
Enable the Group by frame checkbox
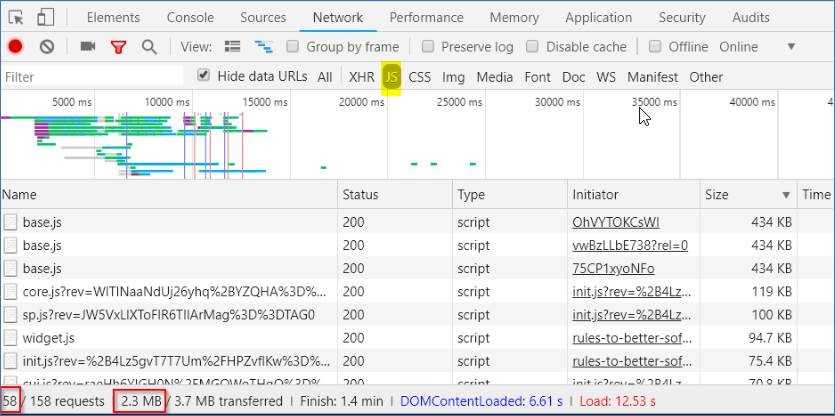(293, 47)
